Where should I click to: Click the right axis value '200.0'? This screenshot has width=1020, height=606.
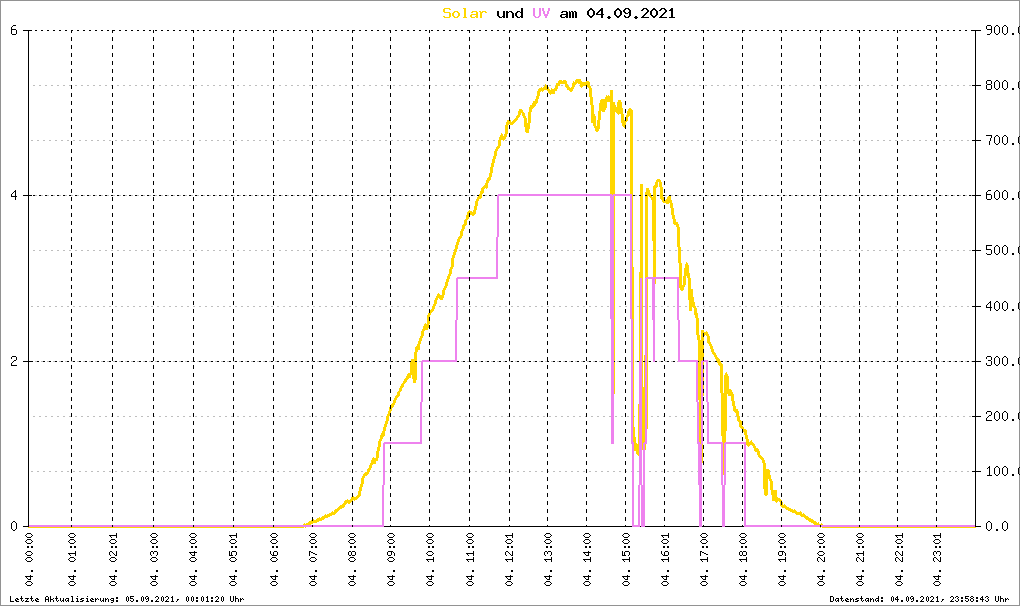click(1002, 416)
